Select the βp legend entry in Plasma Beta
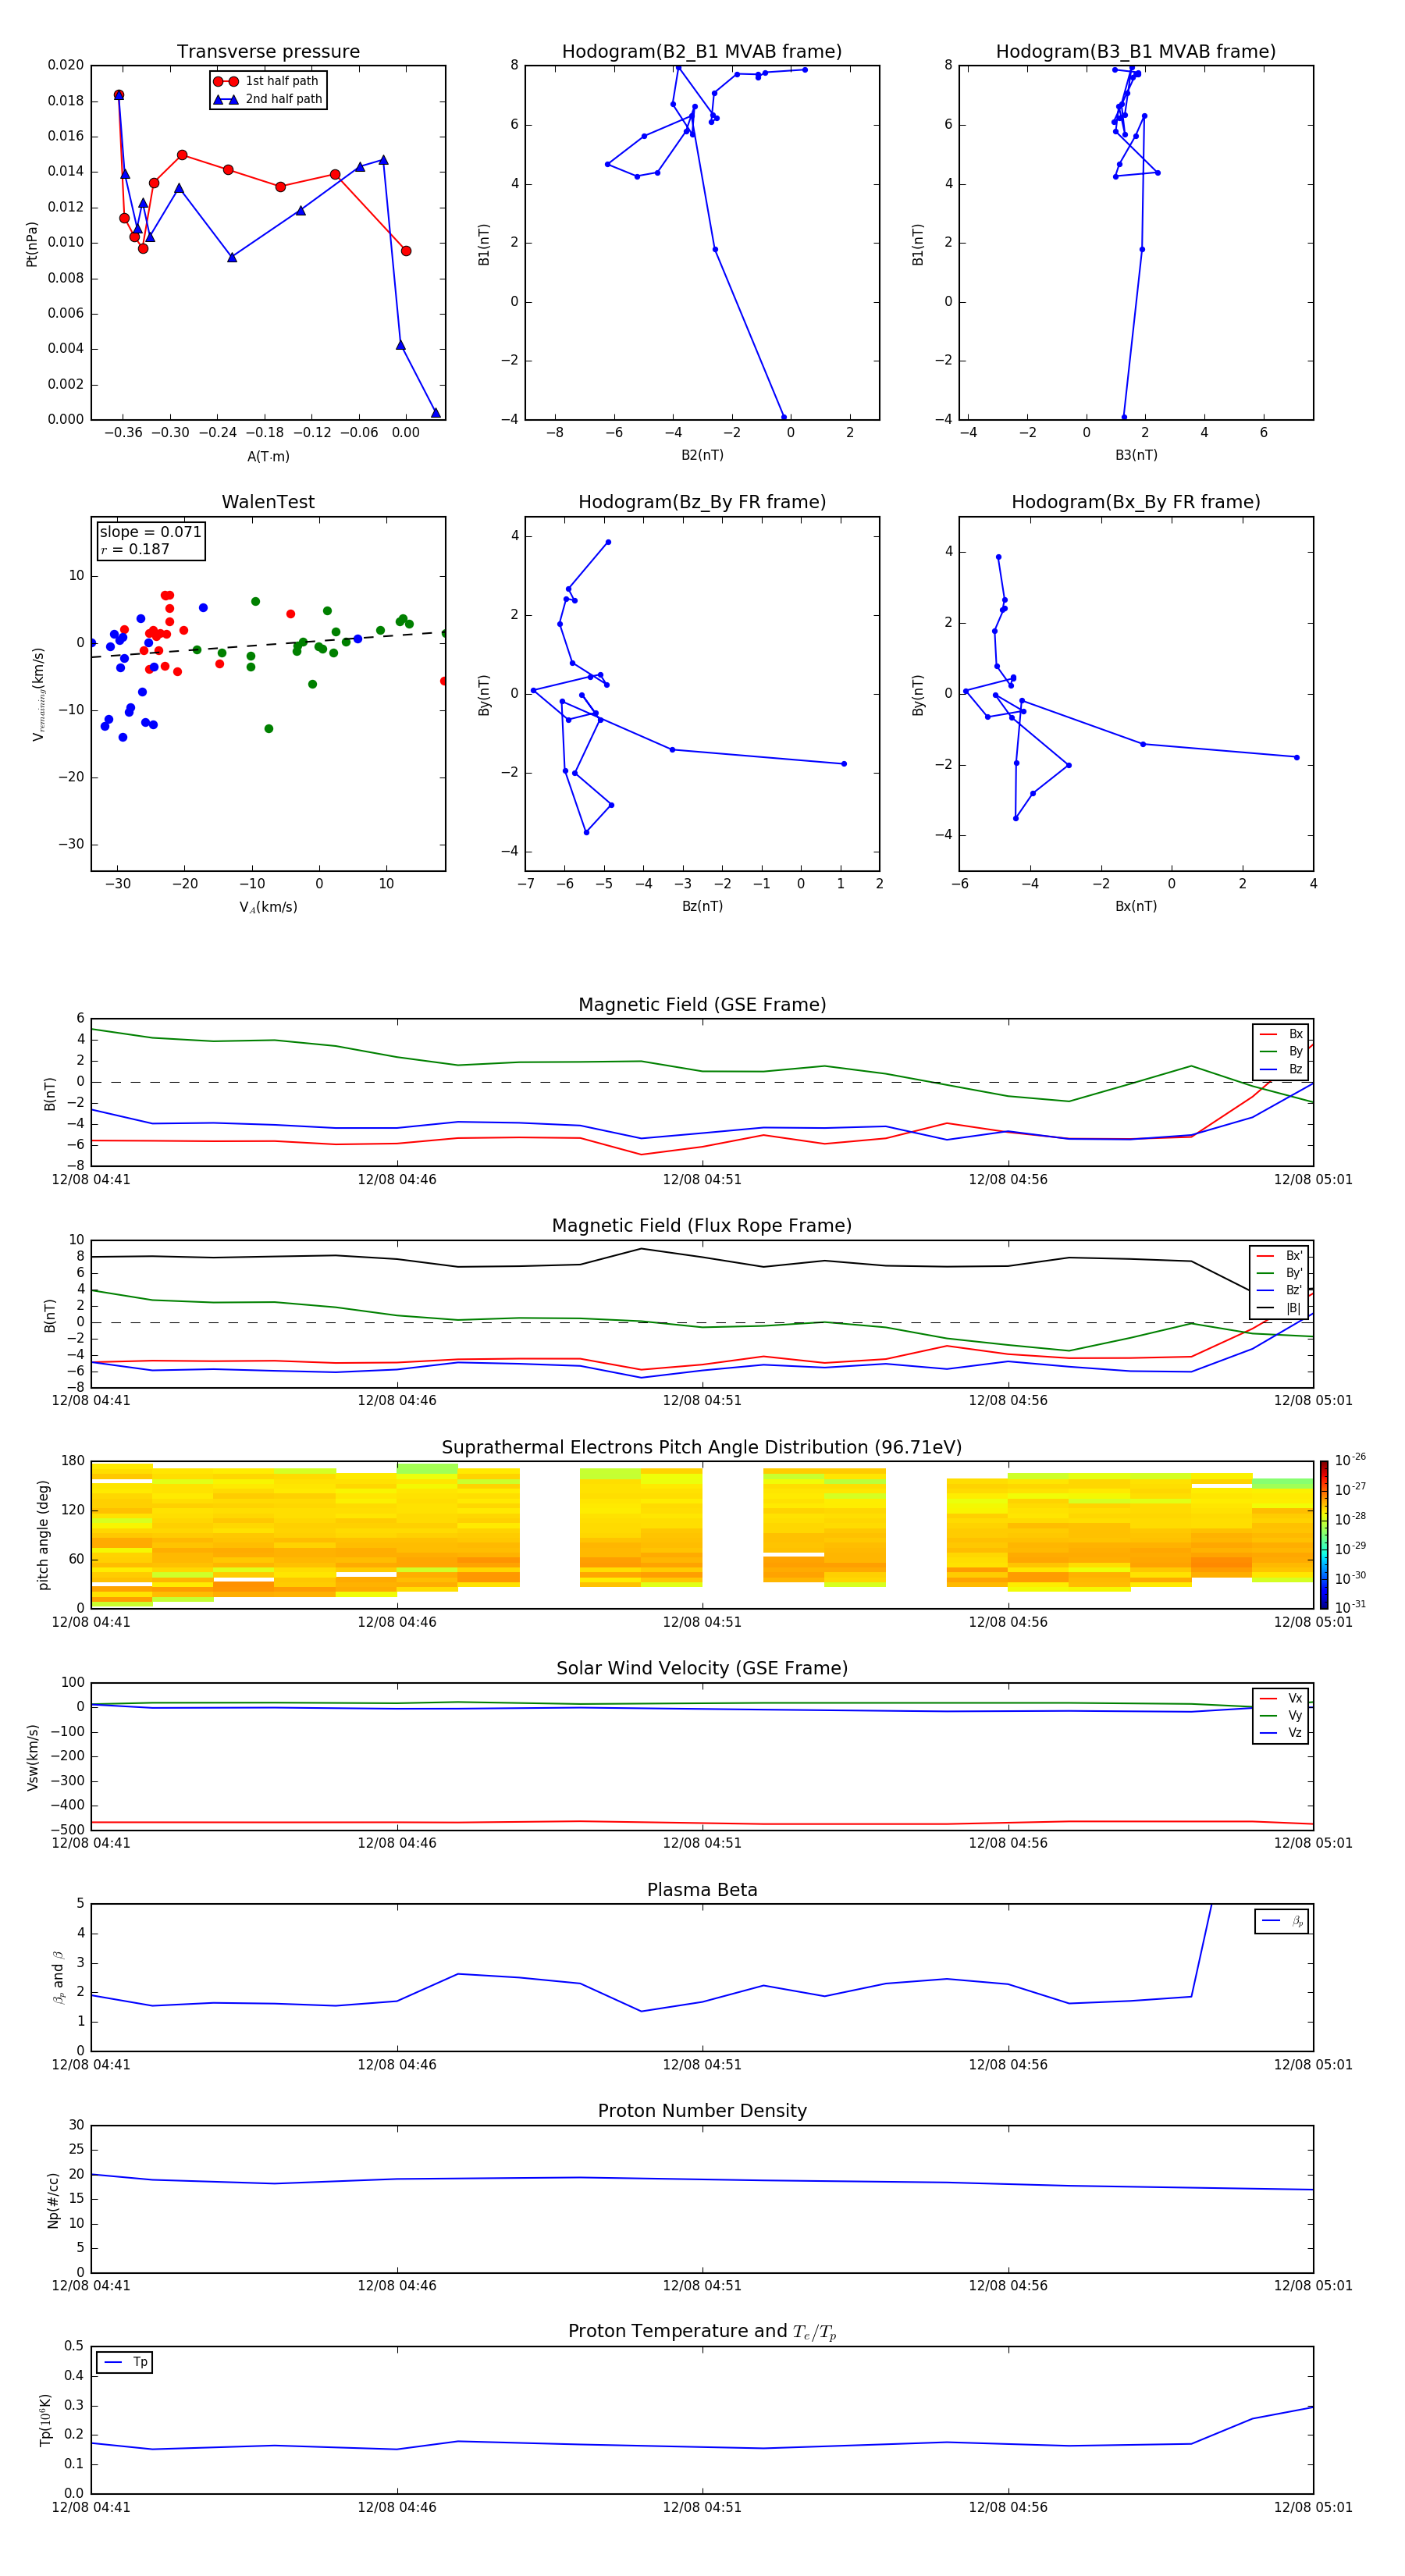The image size is (1405, 2576). [1282, 1921]
